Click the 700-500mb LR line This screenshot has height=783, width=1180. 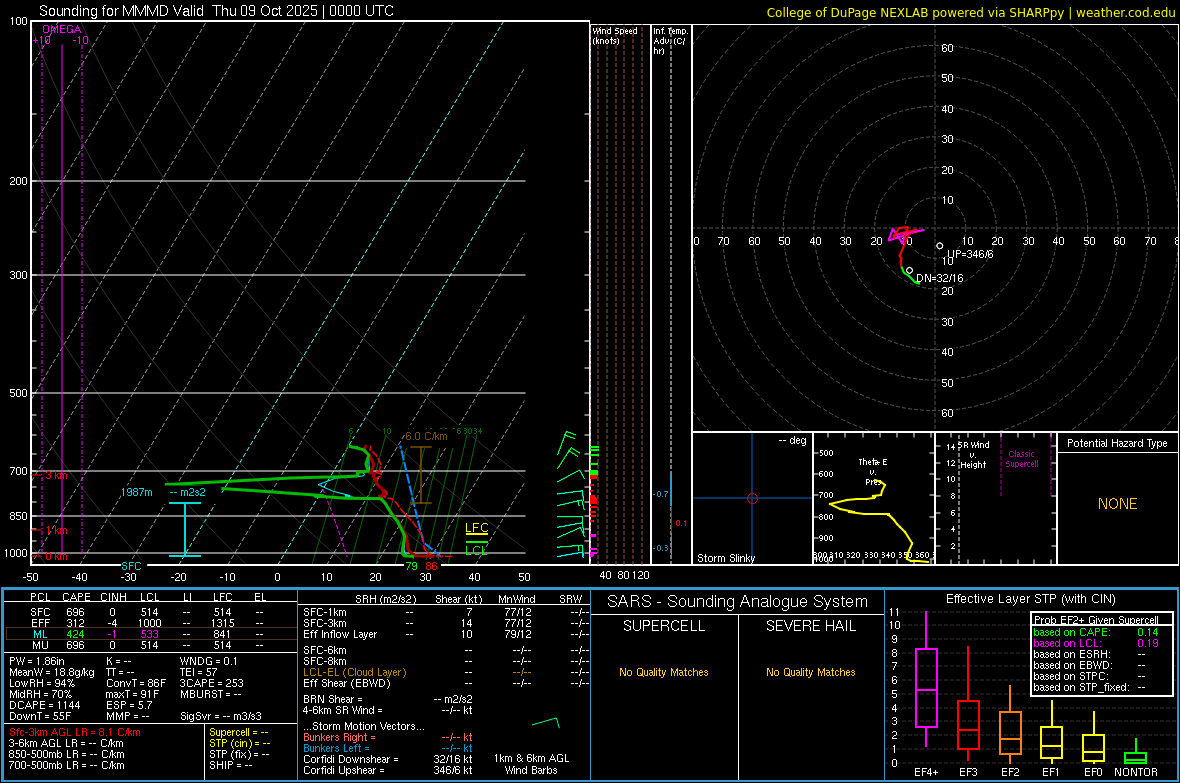coord(67,765)
